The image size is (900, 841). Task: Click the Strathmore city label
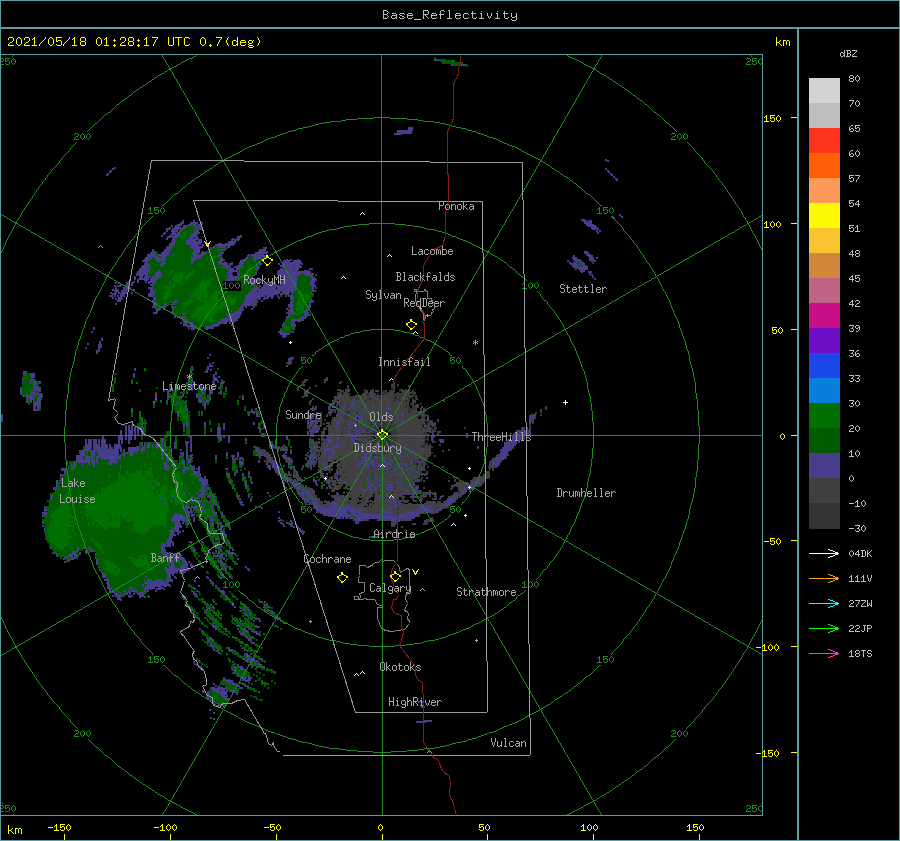[x=486, y=592]
